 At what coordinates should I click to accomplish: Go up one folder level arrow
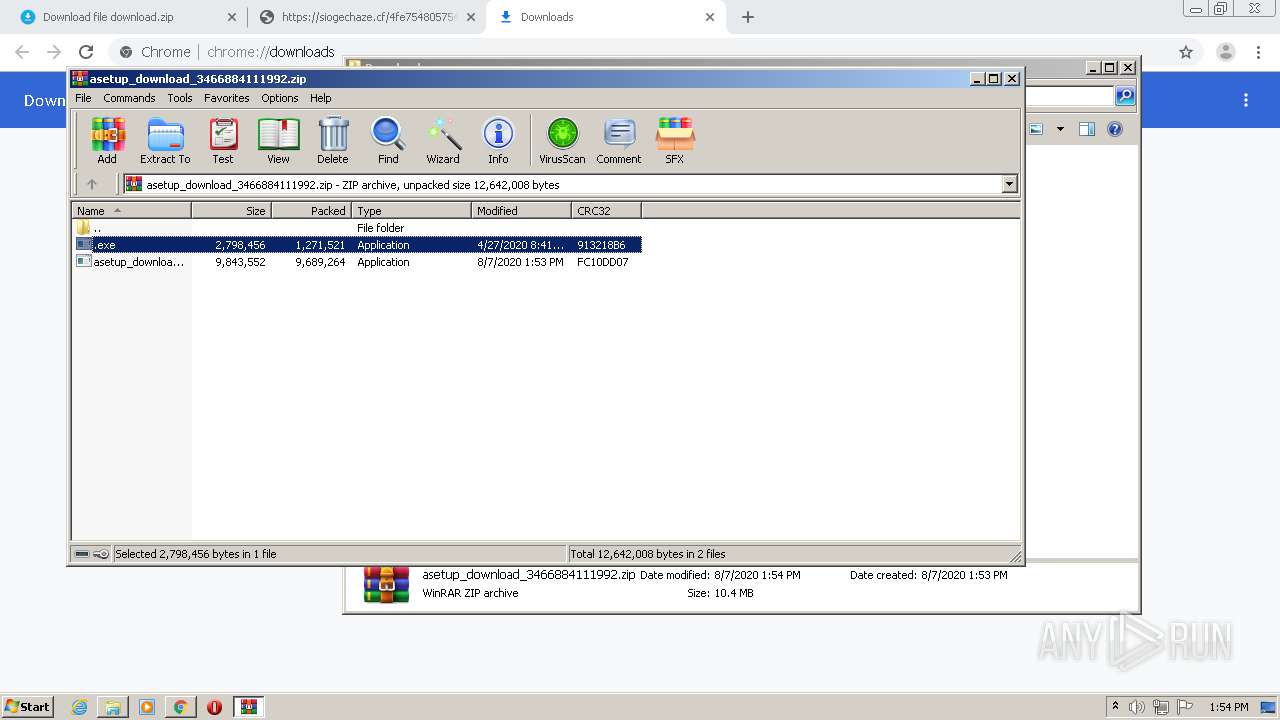[x=92, y=184]
